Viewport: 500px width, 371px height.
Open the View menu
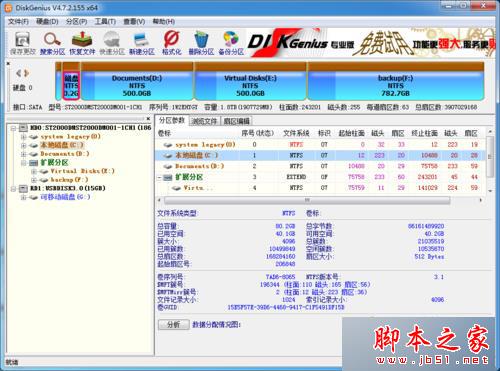click(x=134, y=22)
